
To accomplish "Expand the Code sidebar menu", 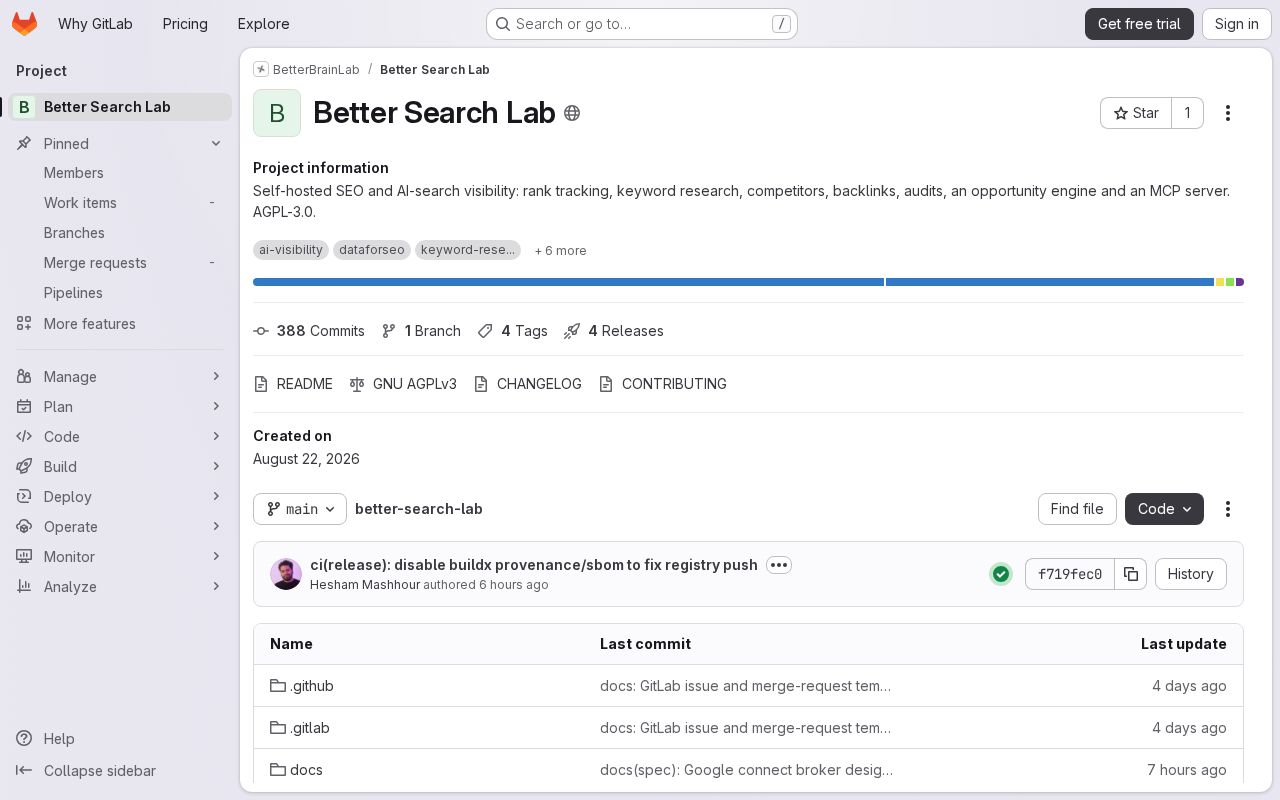I will pos(120,437).
